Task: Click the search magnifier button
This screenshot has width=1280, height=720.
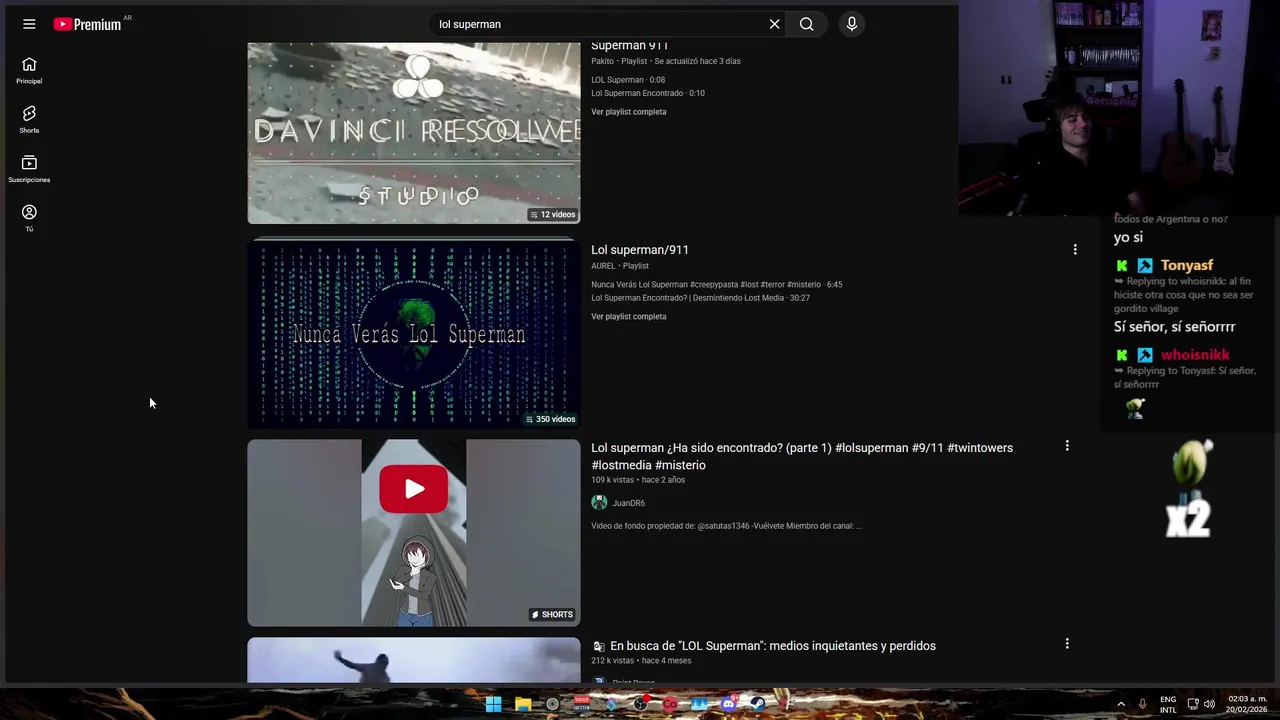Action: [x=806, y=24]
